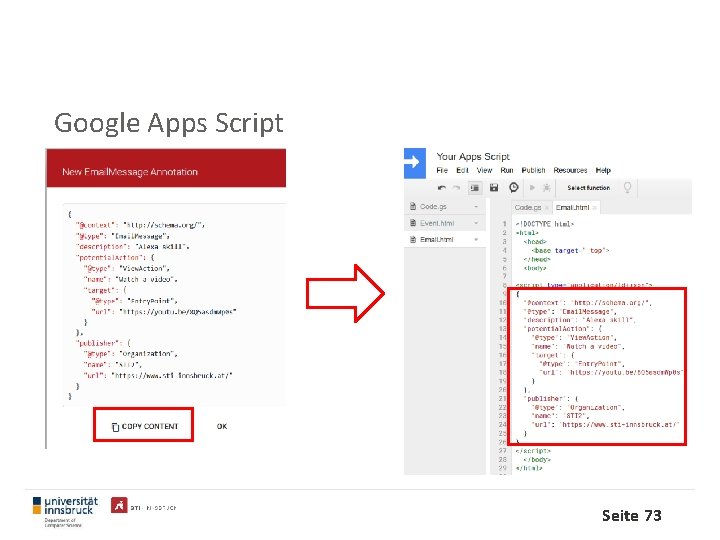Image resolution: width=720 pixels, height=540 pixels.
Task: Click the <base target="_top"> code line
Action: click(x=570, y=251)
